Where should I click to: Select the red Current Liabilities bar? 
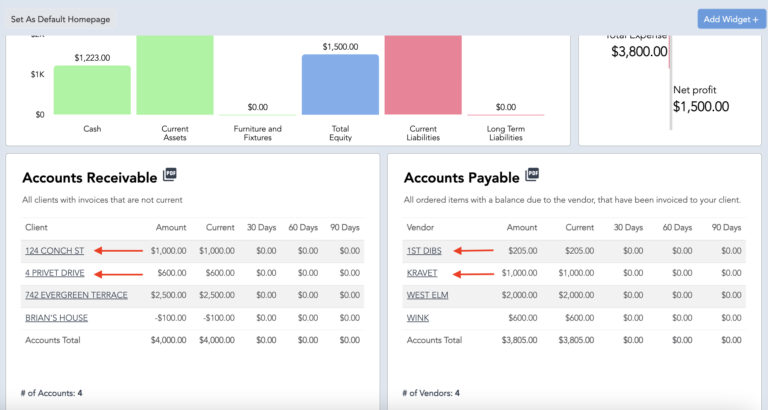tap(422, 75)
